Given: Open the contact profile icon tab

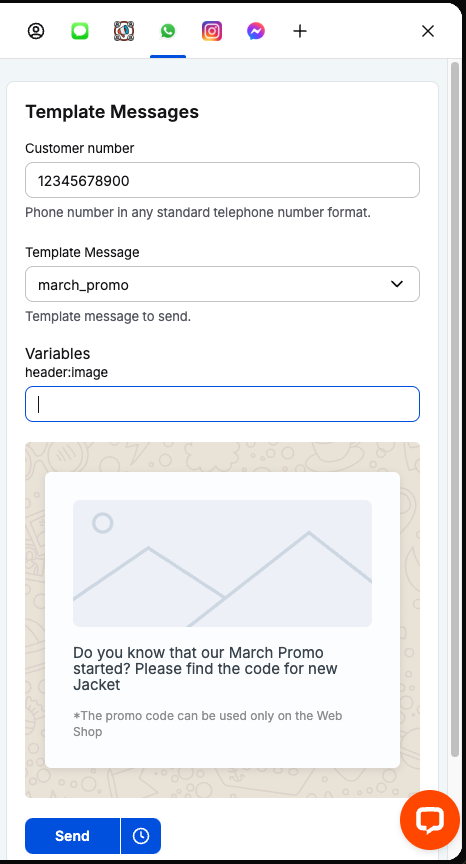Looking at the screenshot, I should click(36, 31).
